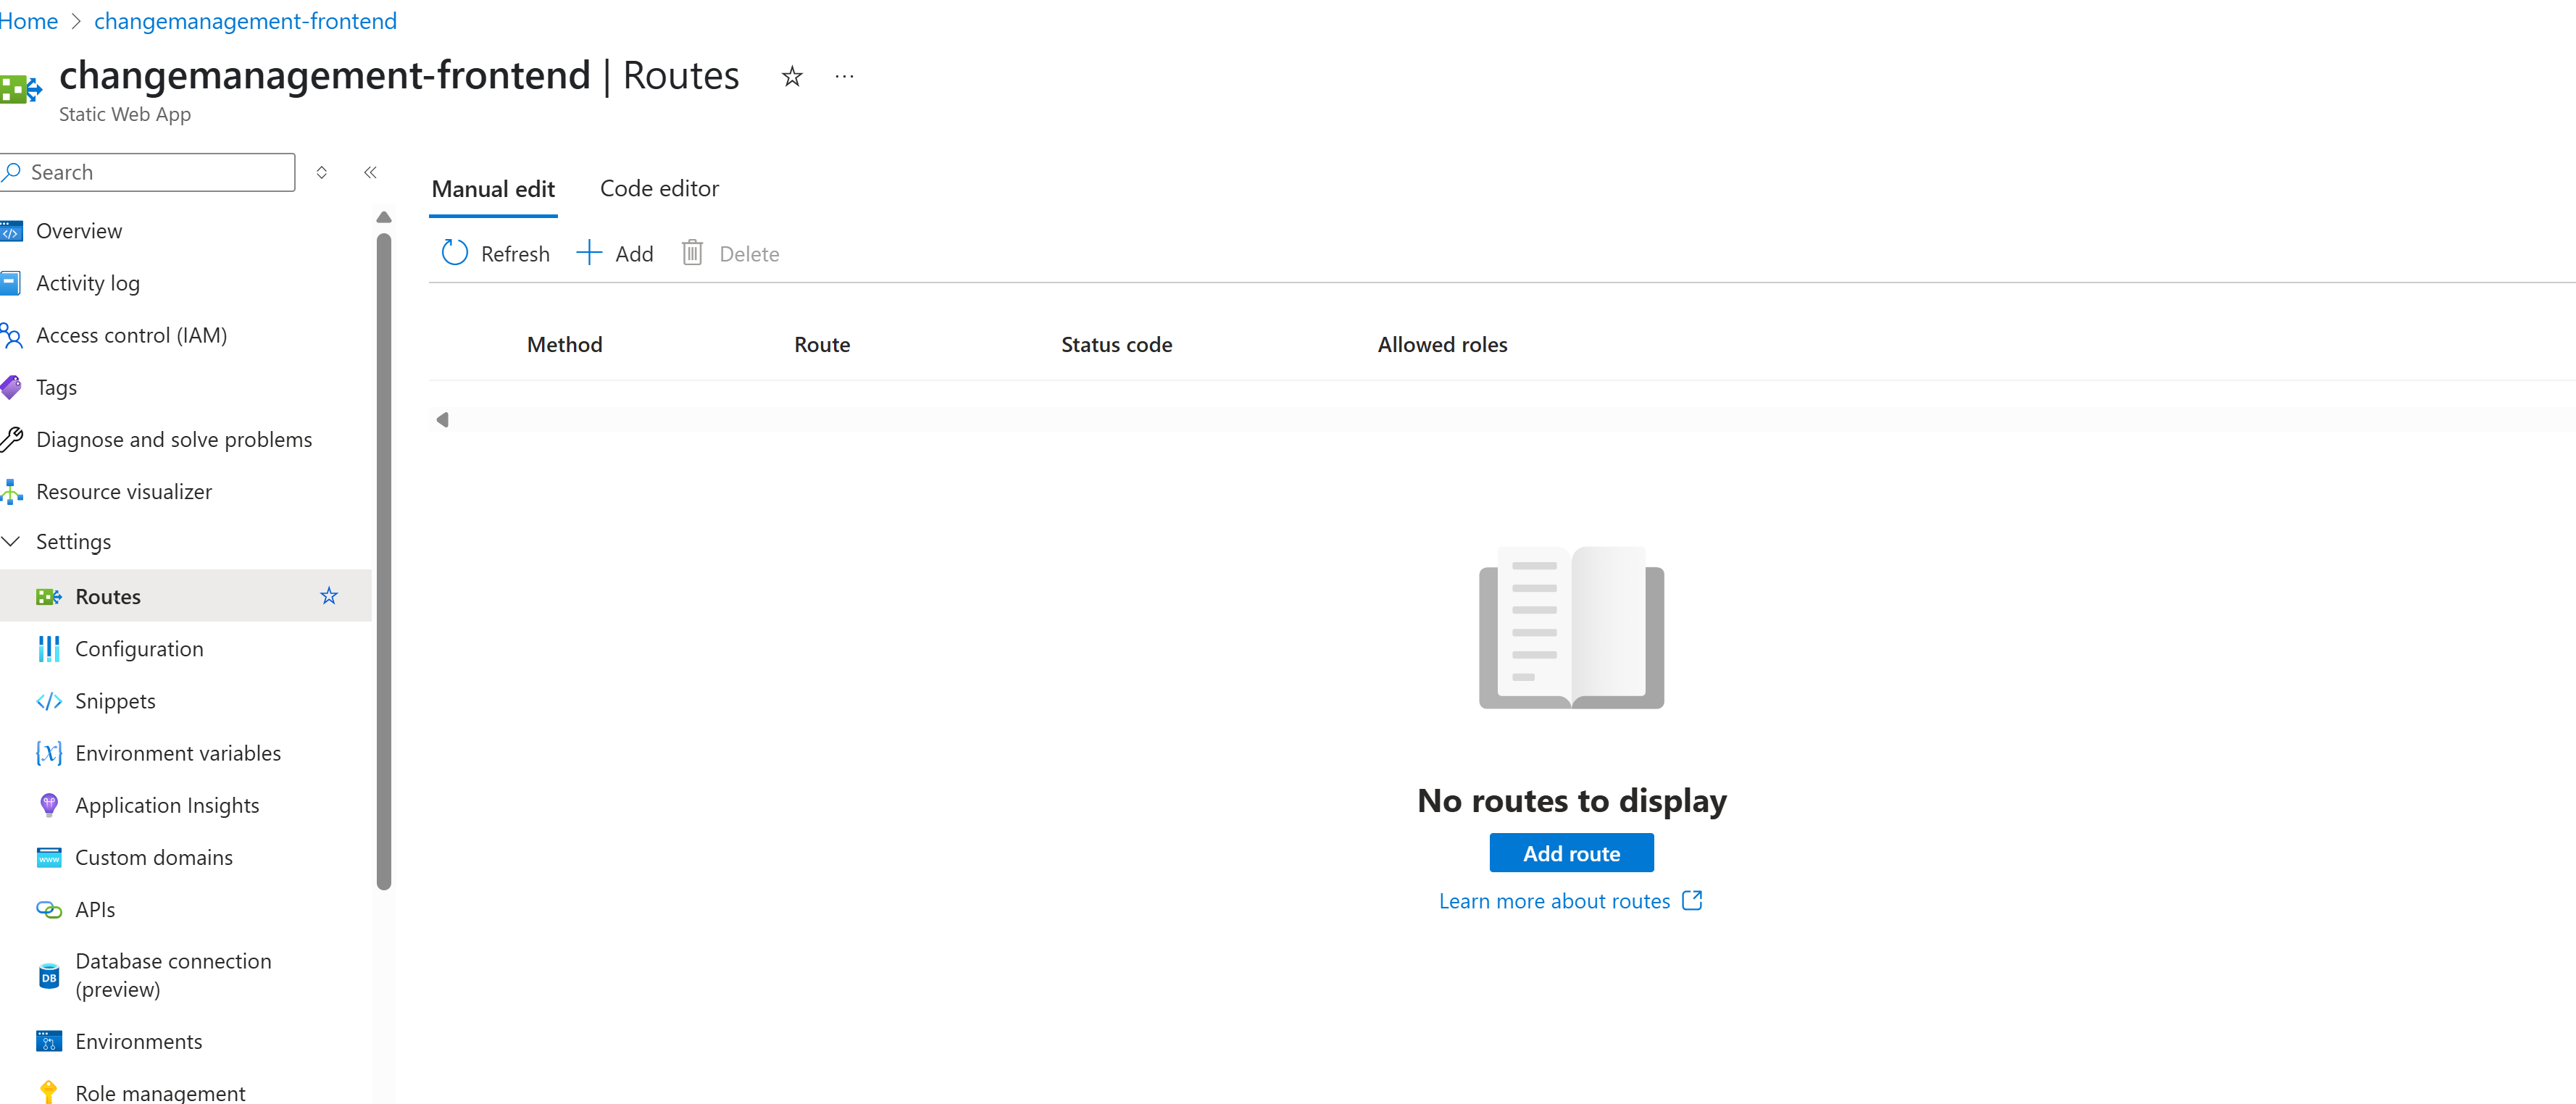Image resolution: width=2576 pixels, height=1104 pixels.
Task: Open Learn more about routes link
Action: 1570,901
